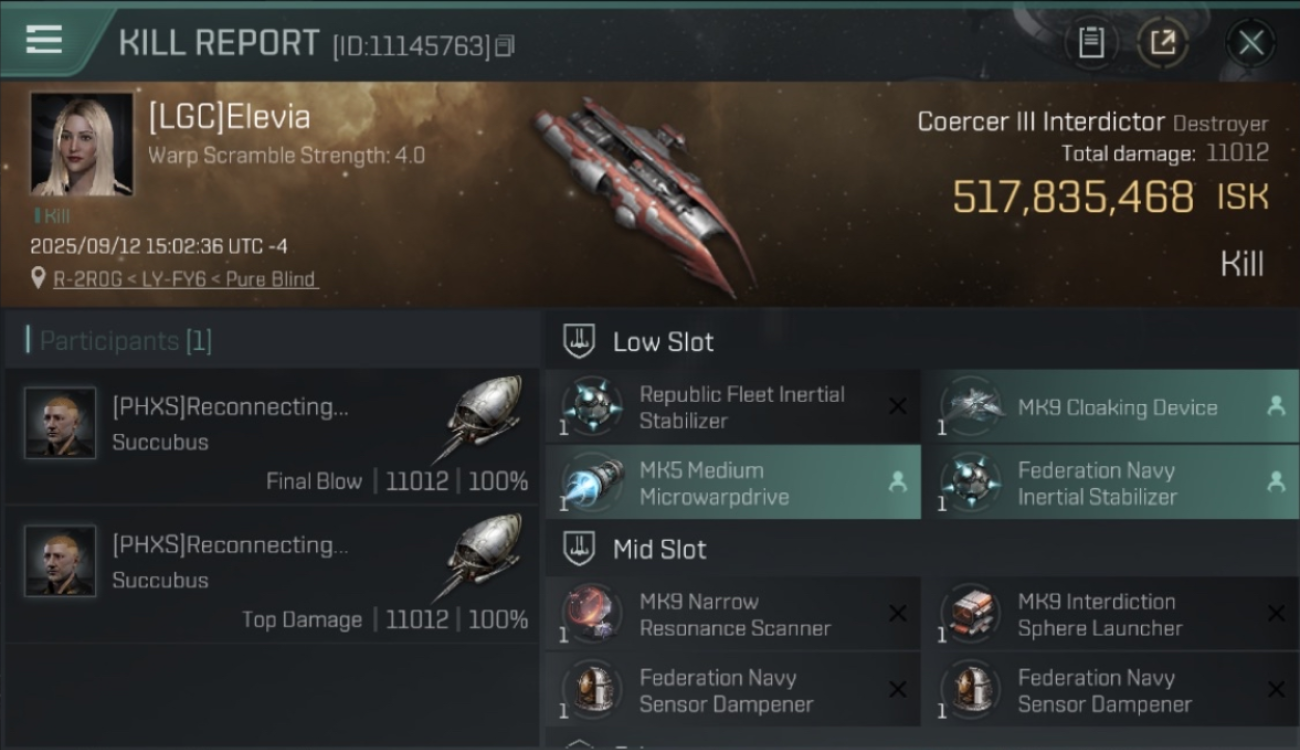This screenshot has height=750, width=1300.
Task: Copy the kill report ID
Action: click(x=505, y=46)
